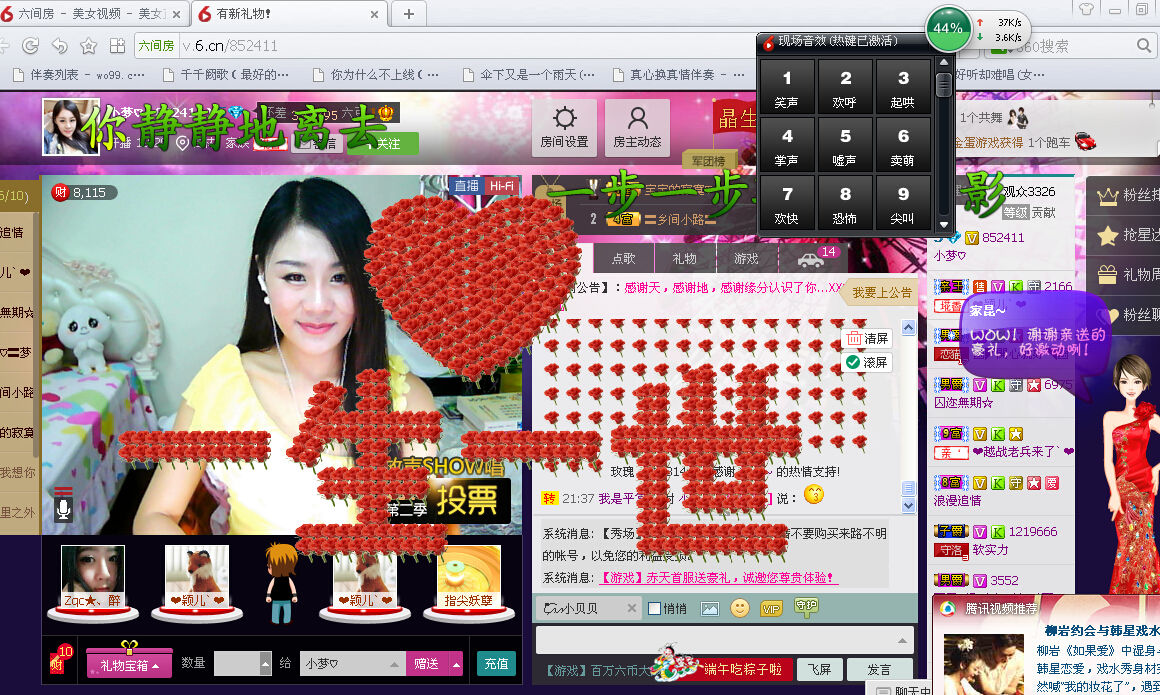1160x695 pixels.
Task: Play sound effect 8 恐怖
Action: tap(845, 202)
